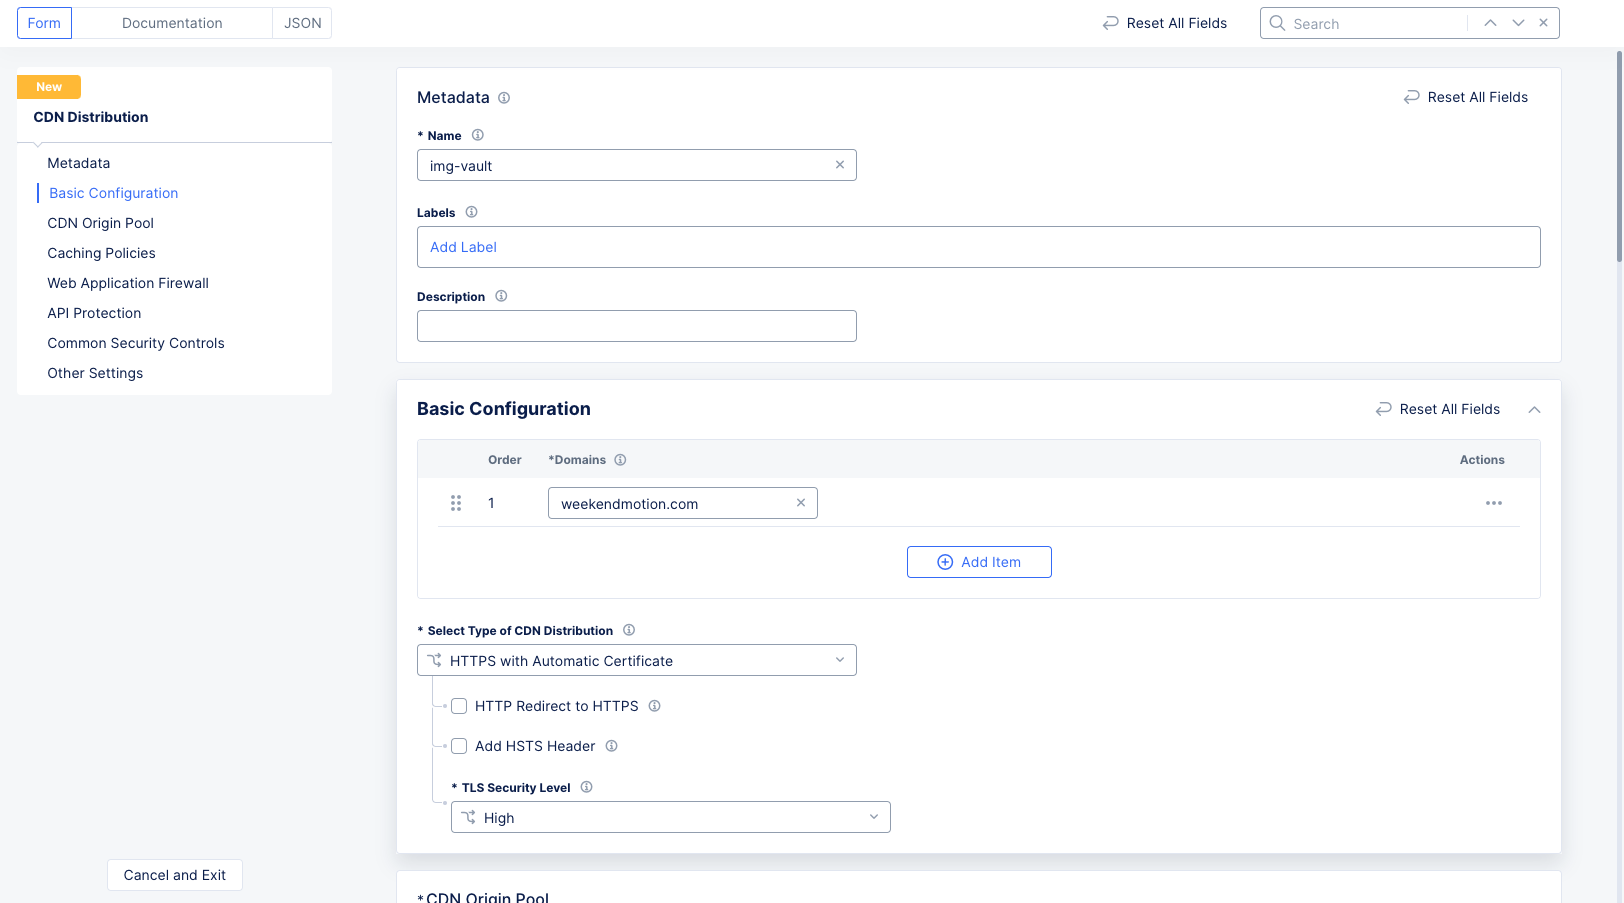
Task: Open the three-dot actions menu for domain row
Action: (1493, 503)
